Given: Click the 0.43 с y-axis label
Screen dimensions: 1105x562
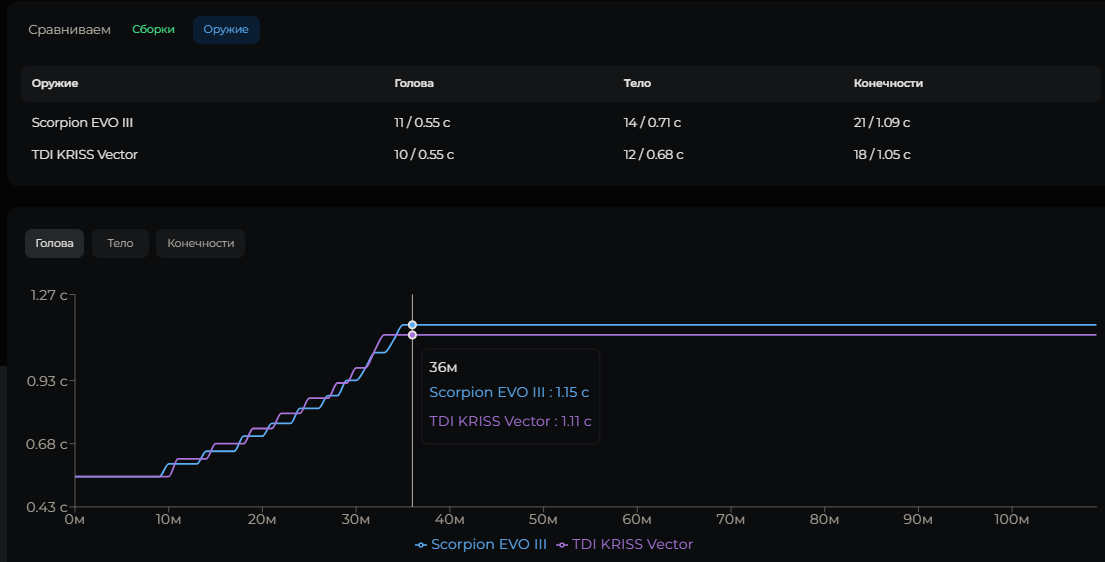Looking at the screenshot, I should tap(47, 508).
